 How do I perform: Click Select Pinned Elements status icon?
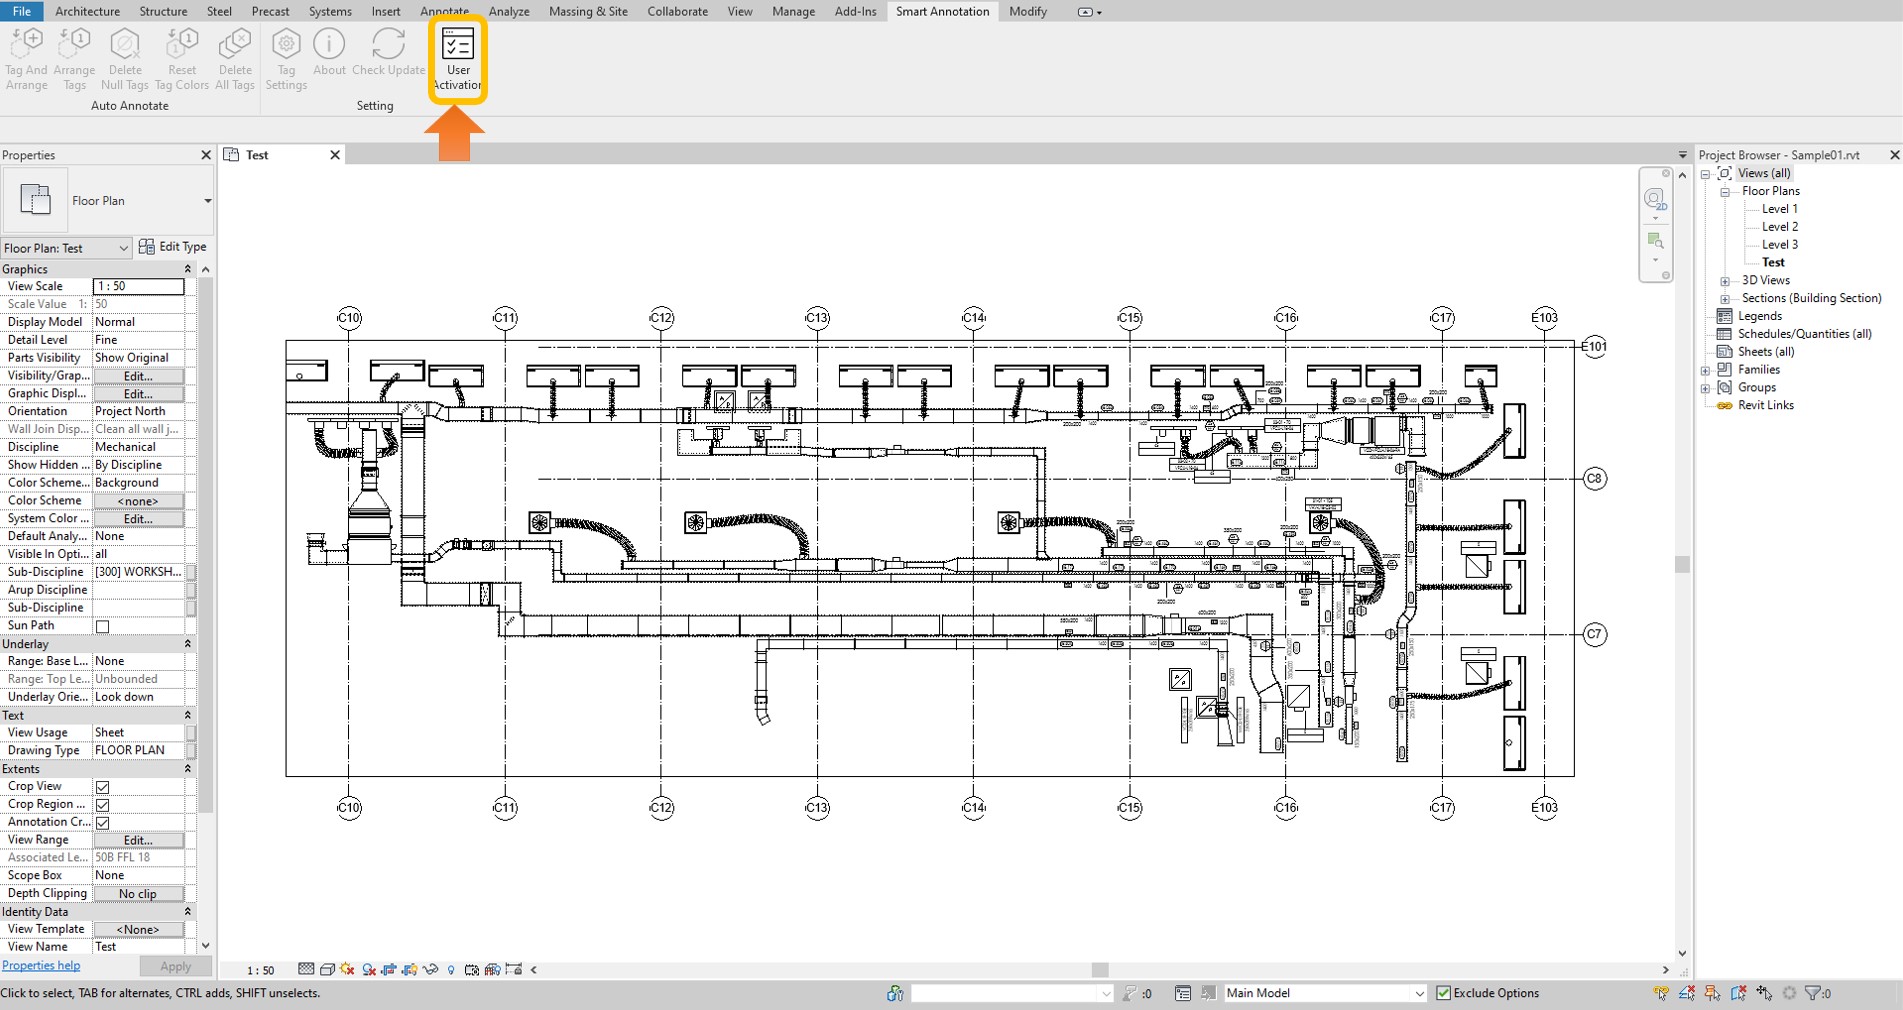[x=1713, y=993]
